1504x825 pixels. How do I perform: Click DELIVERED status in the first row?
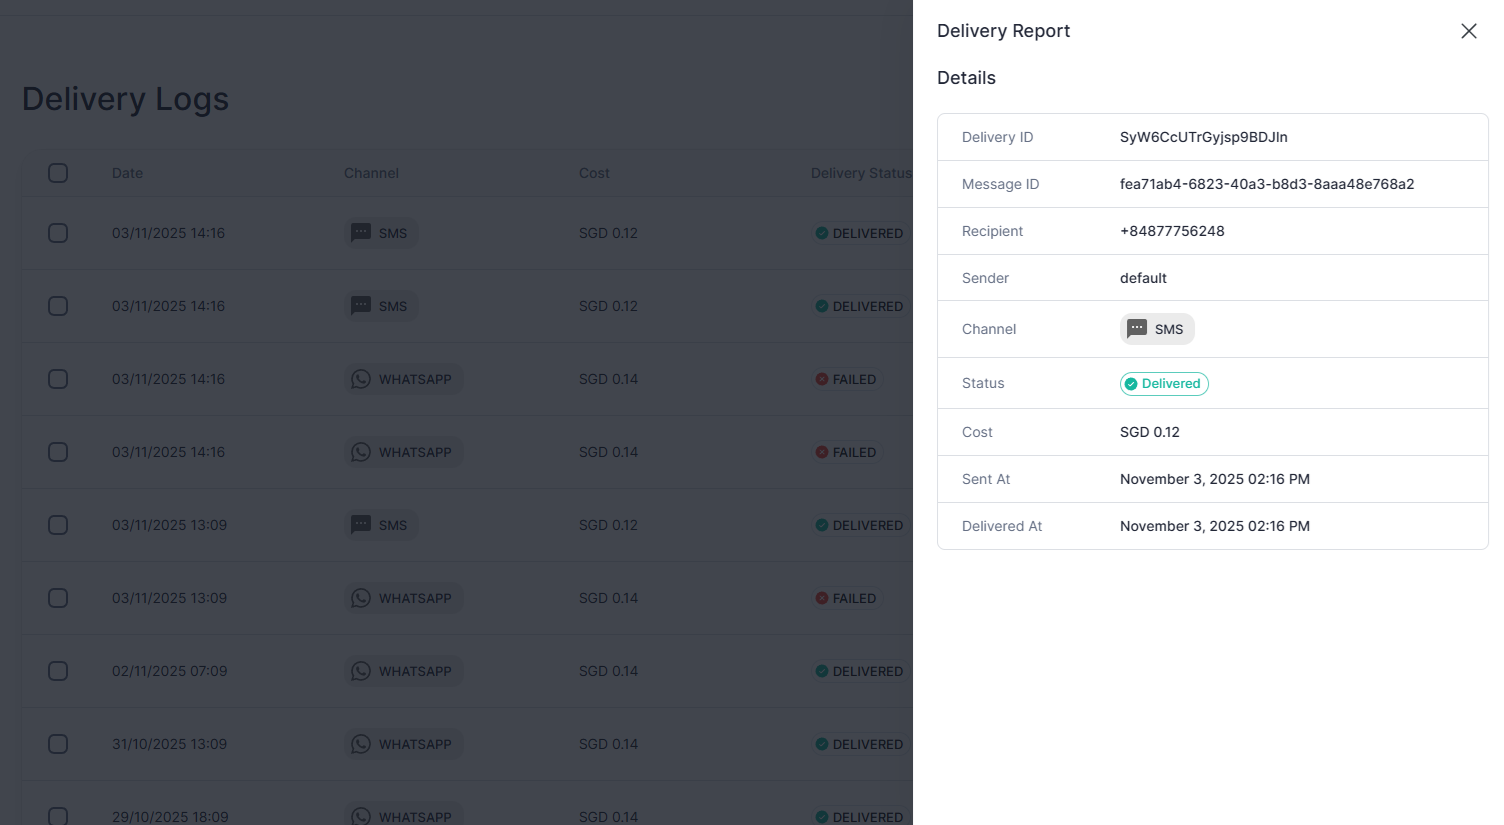pos(859,233)
